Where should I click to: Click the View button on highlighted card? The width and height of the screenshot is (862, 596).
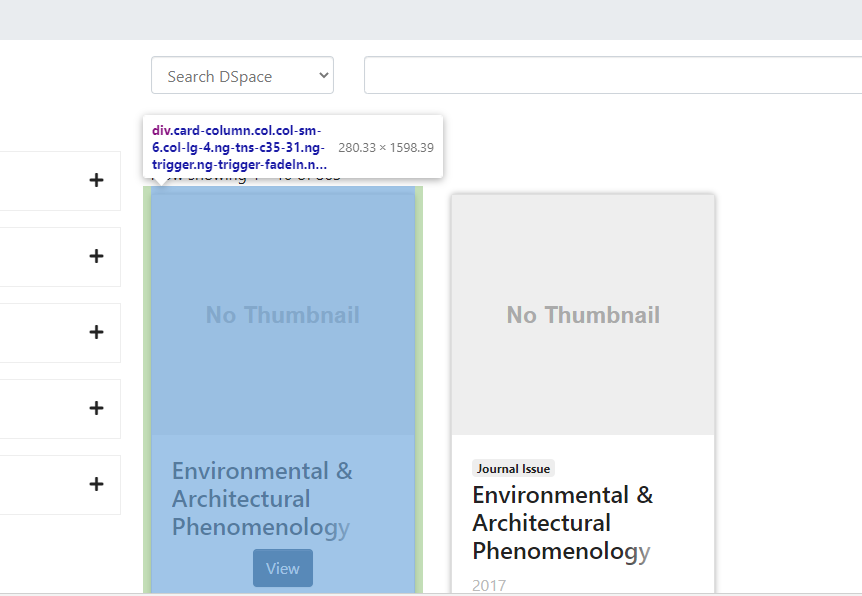(283, 568)
